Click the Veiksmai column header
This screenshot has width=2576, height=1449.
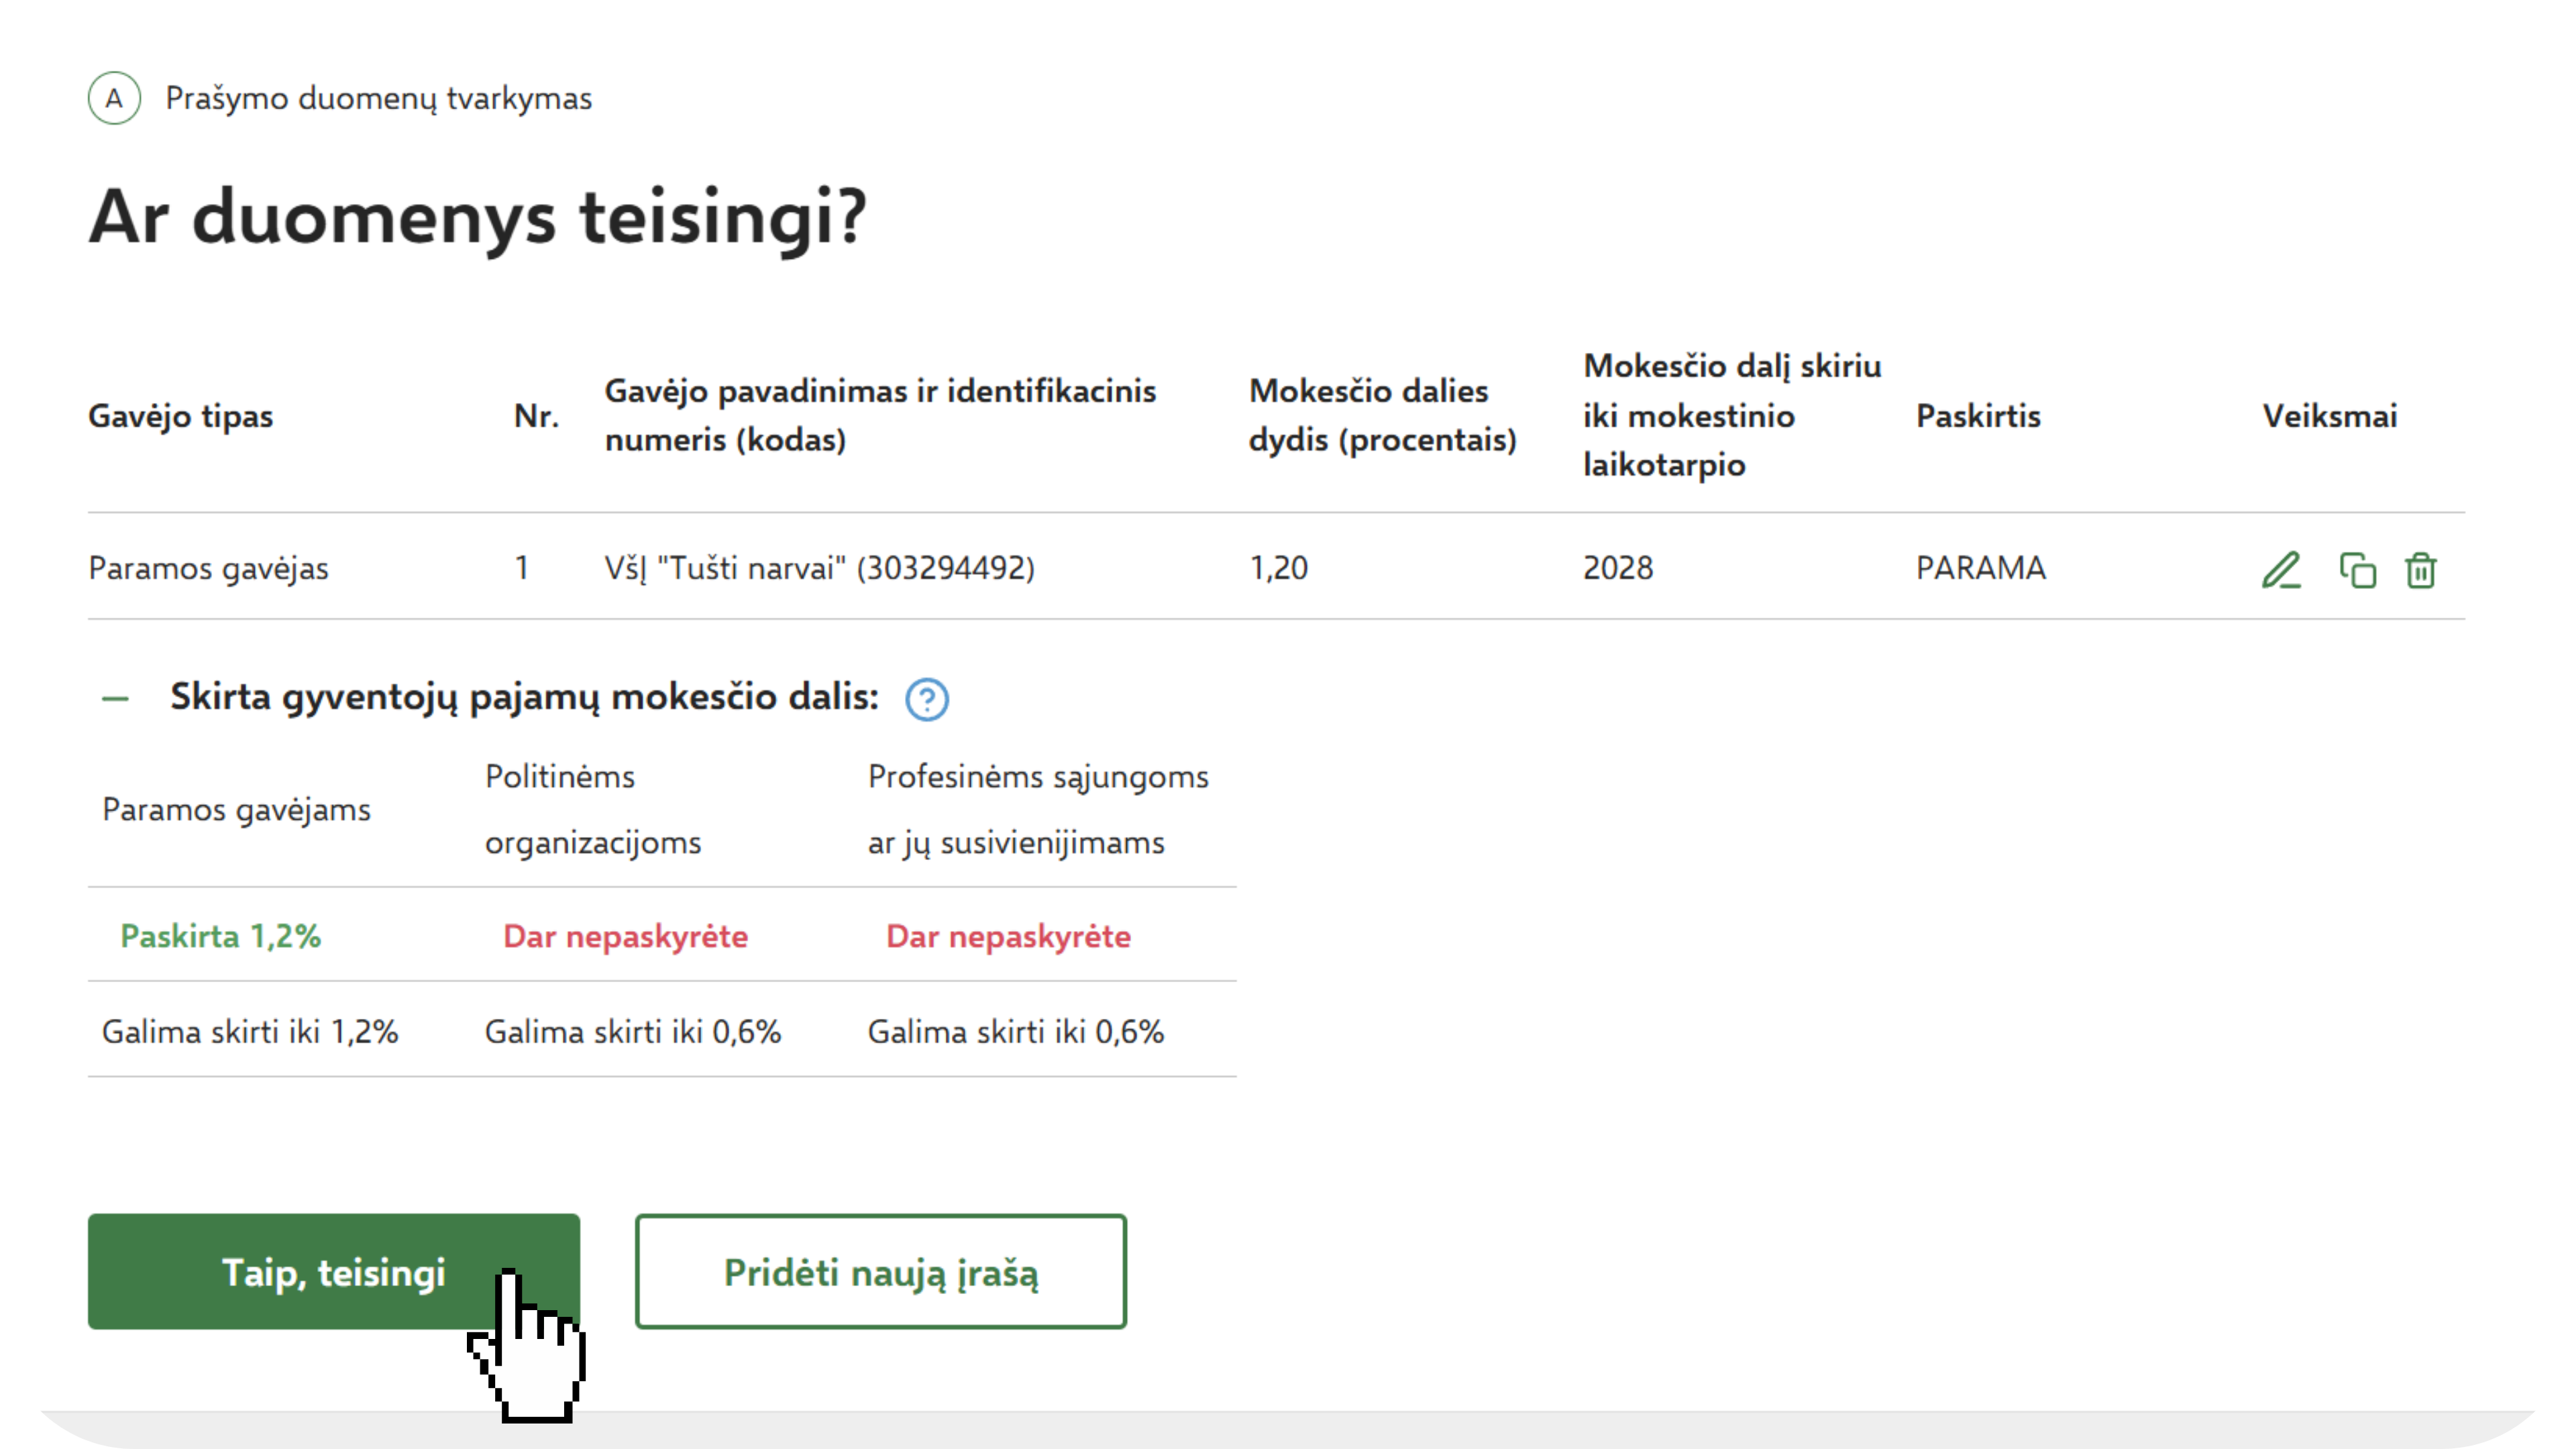tap(2329, 416)
